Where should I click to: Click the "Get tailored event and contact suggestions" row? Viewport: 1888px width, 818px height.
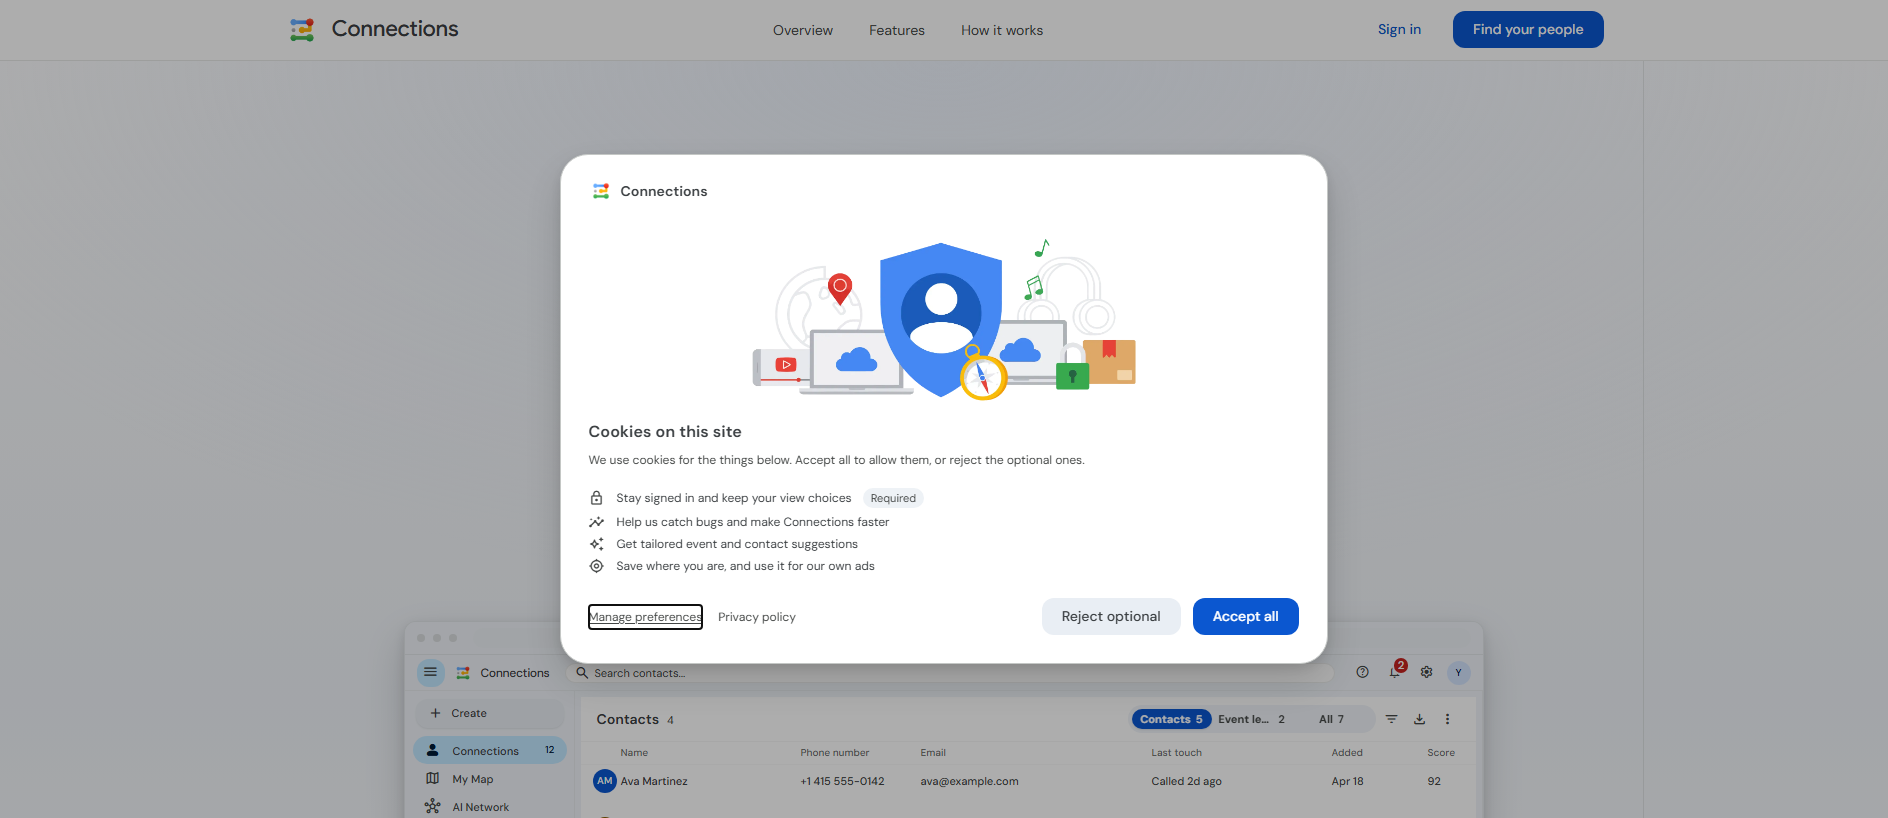pos(723,544)
